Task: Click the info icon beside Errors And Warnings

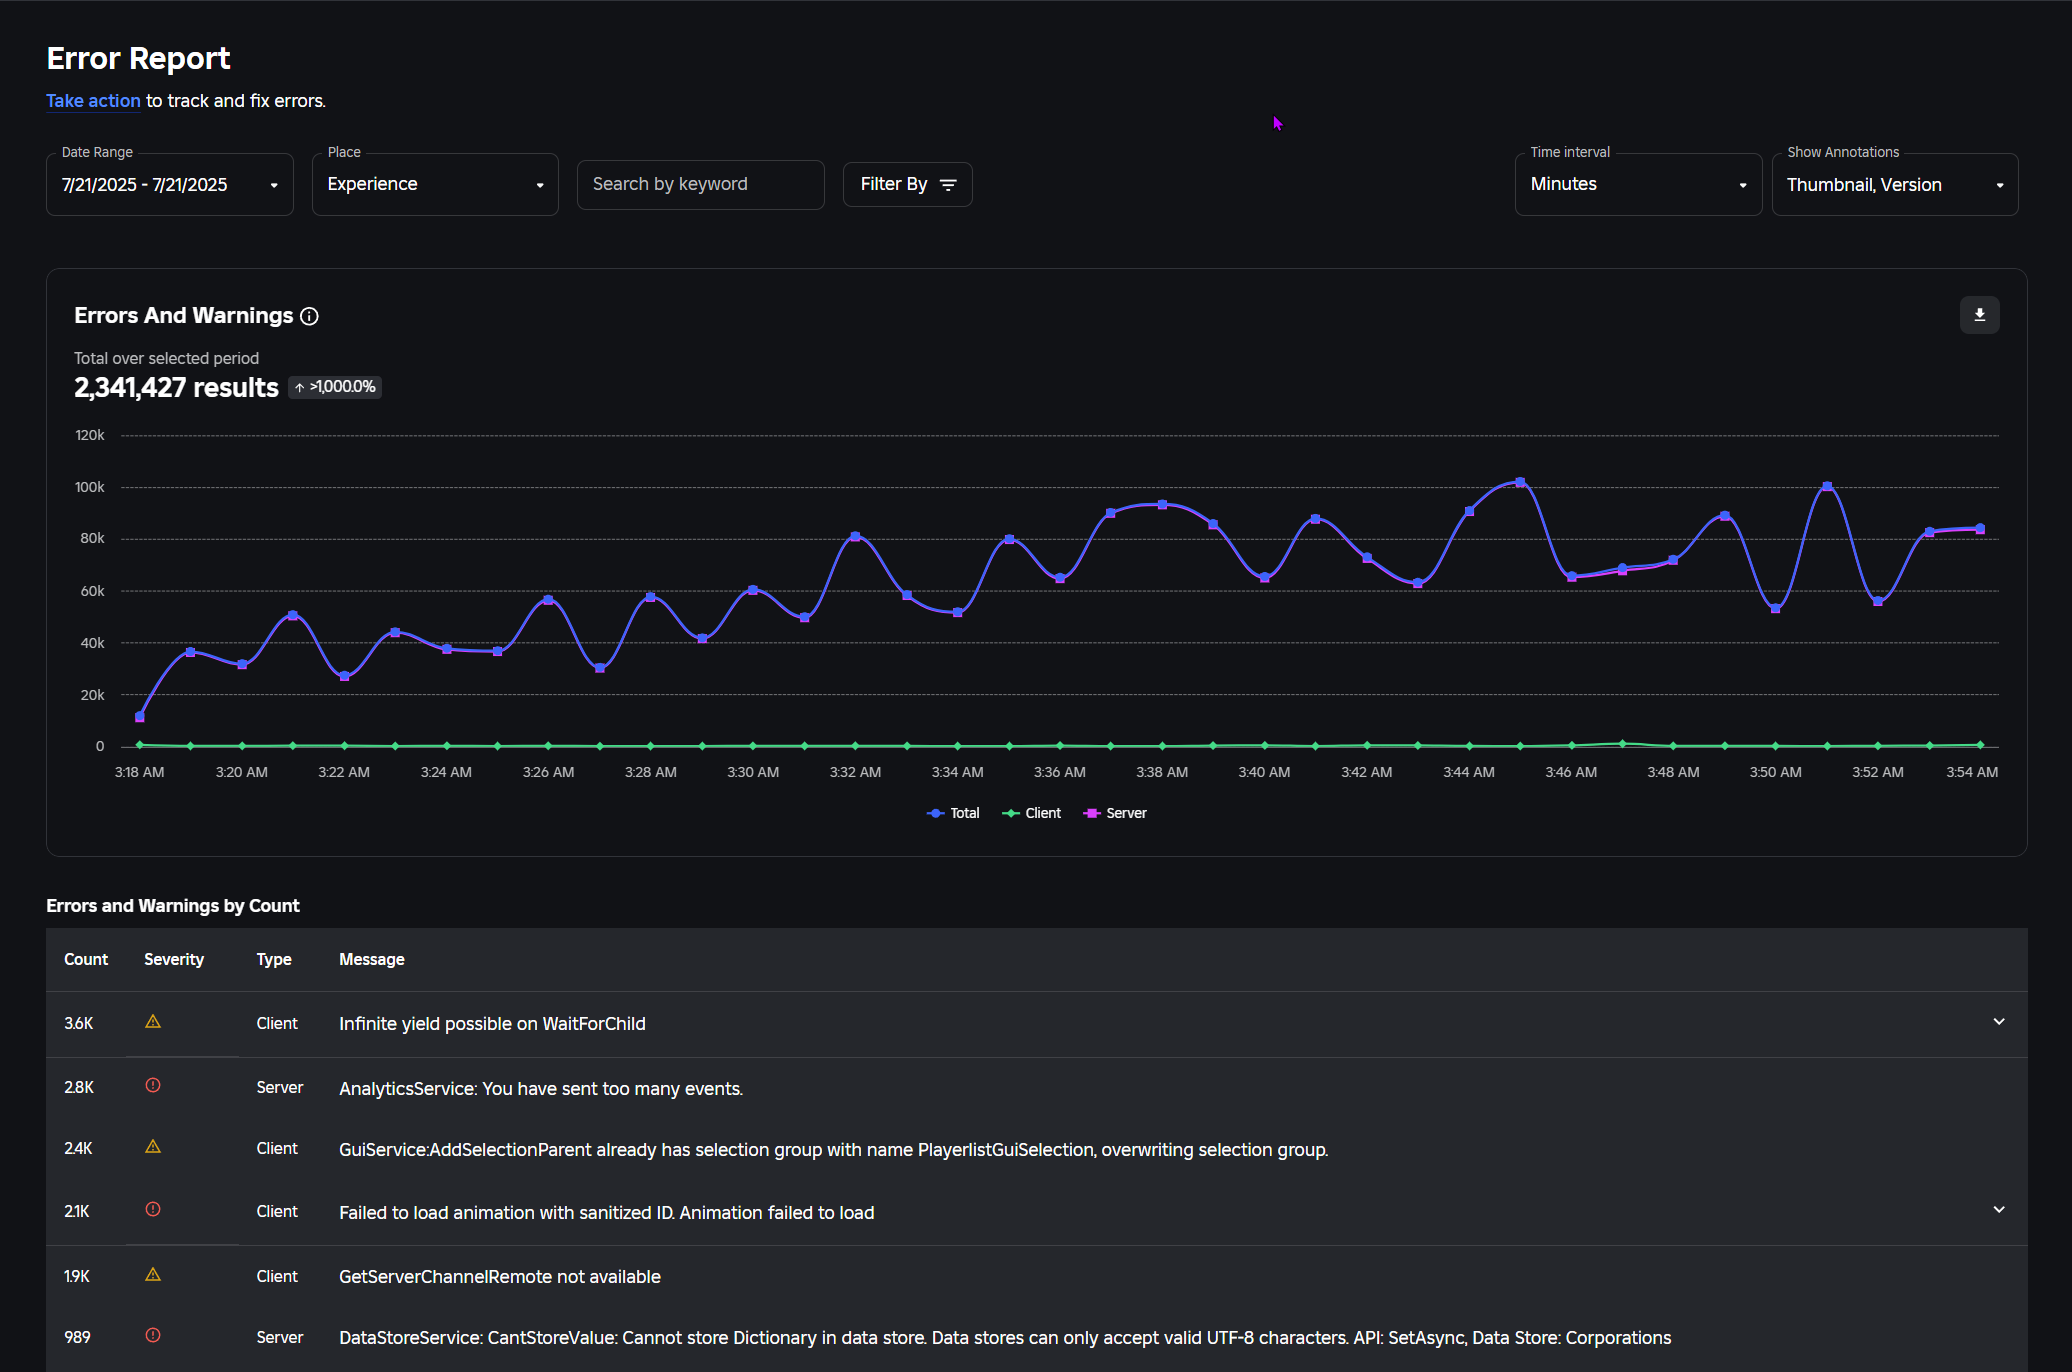Action: point(310,316)
